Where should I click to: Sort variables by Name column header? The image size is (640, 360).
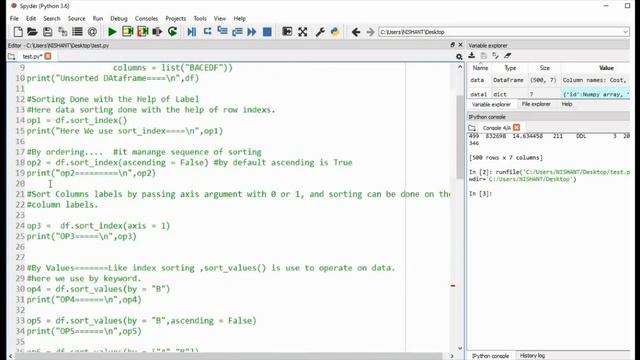(x=480, y=68)
